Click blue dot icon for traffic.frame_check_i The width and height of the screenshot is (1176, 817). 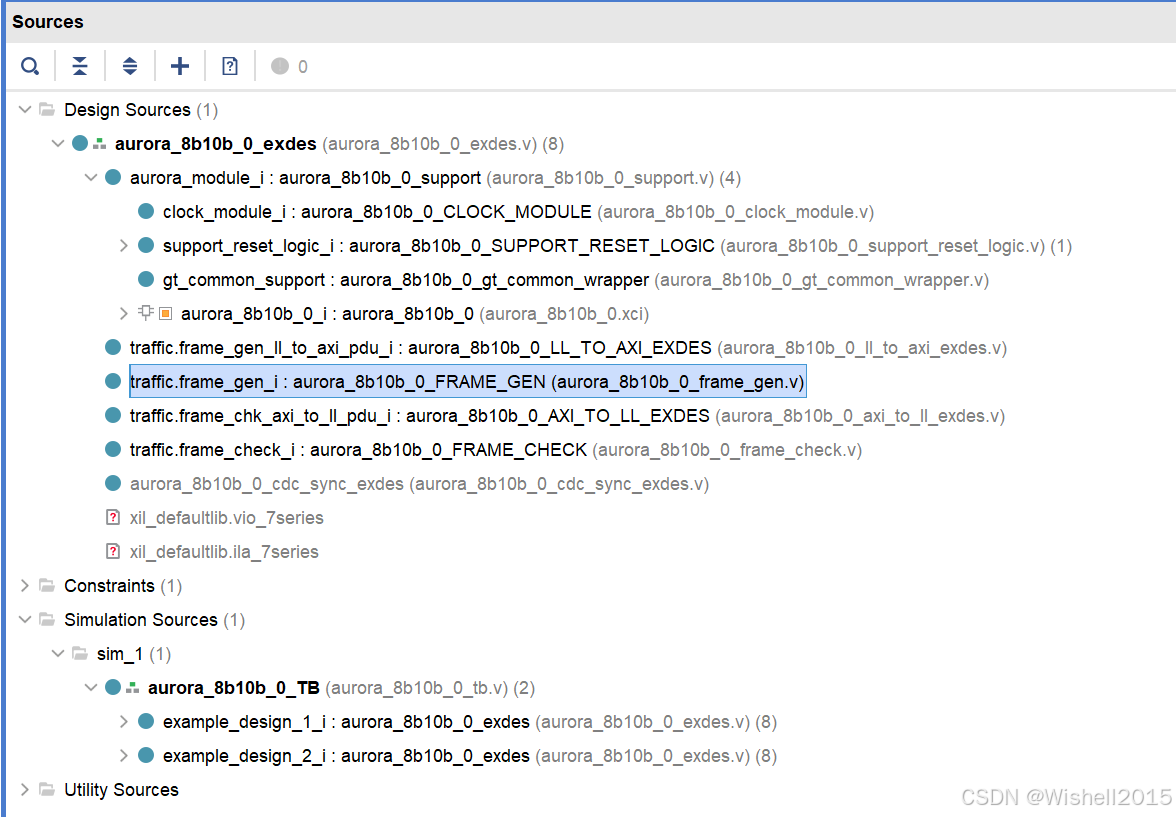(x=113, y=449)
